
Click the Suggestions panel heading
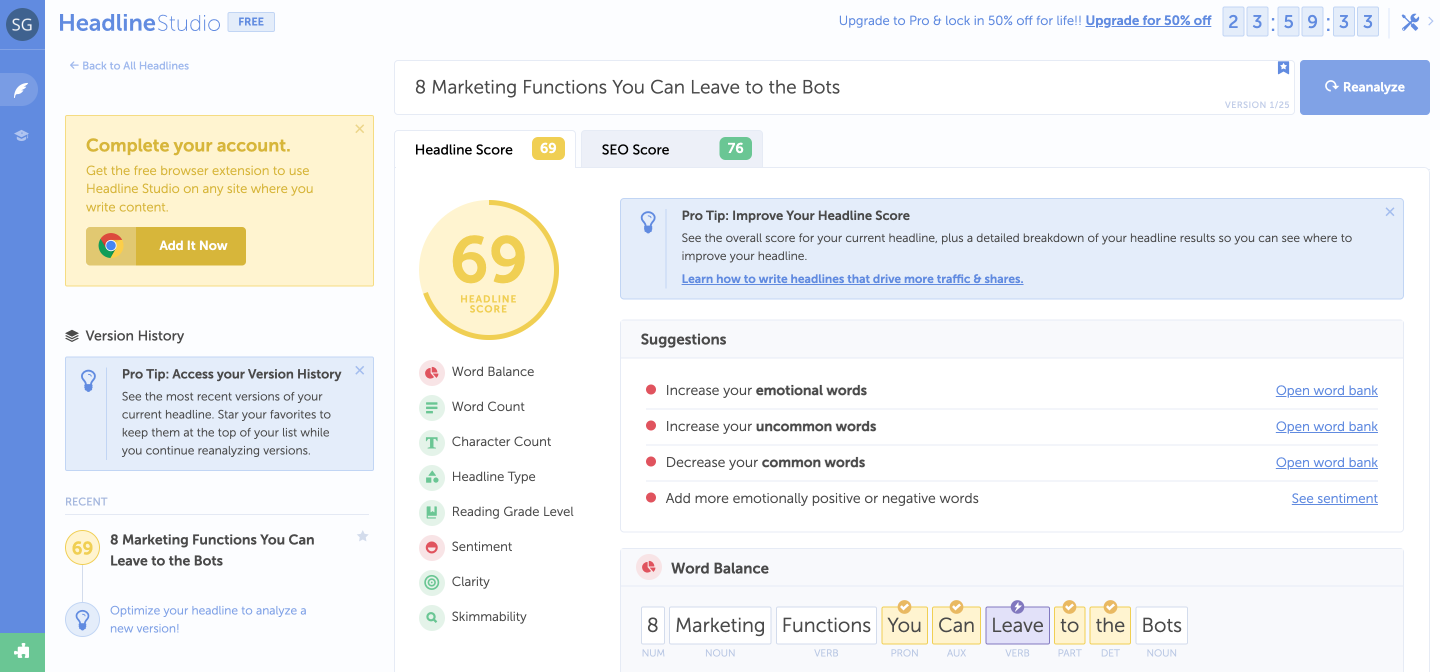pos(684,340)
